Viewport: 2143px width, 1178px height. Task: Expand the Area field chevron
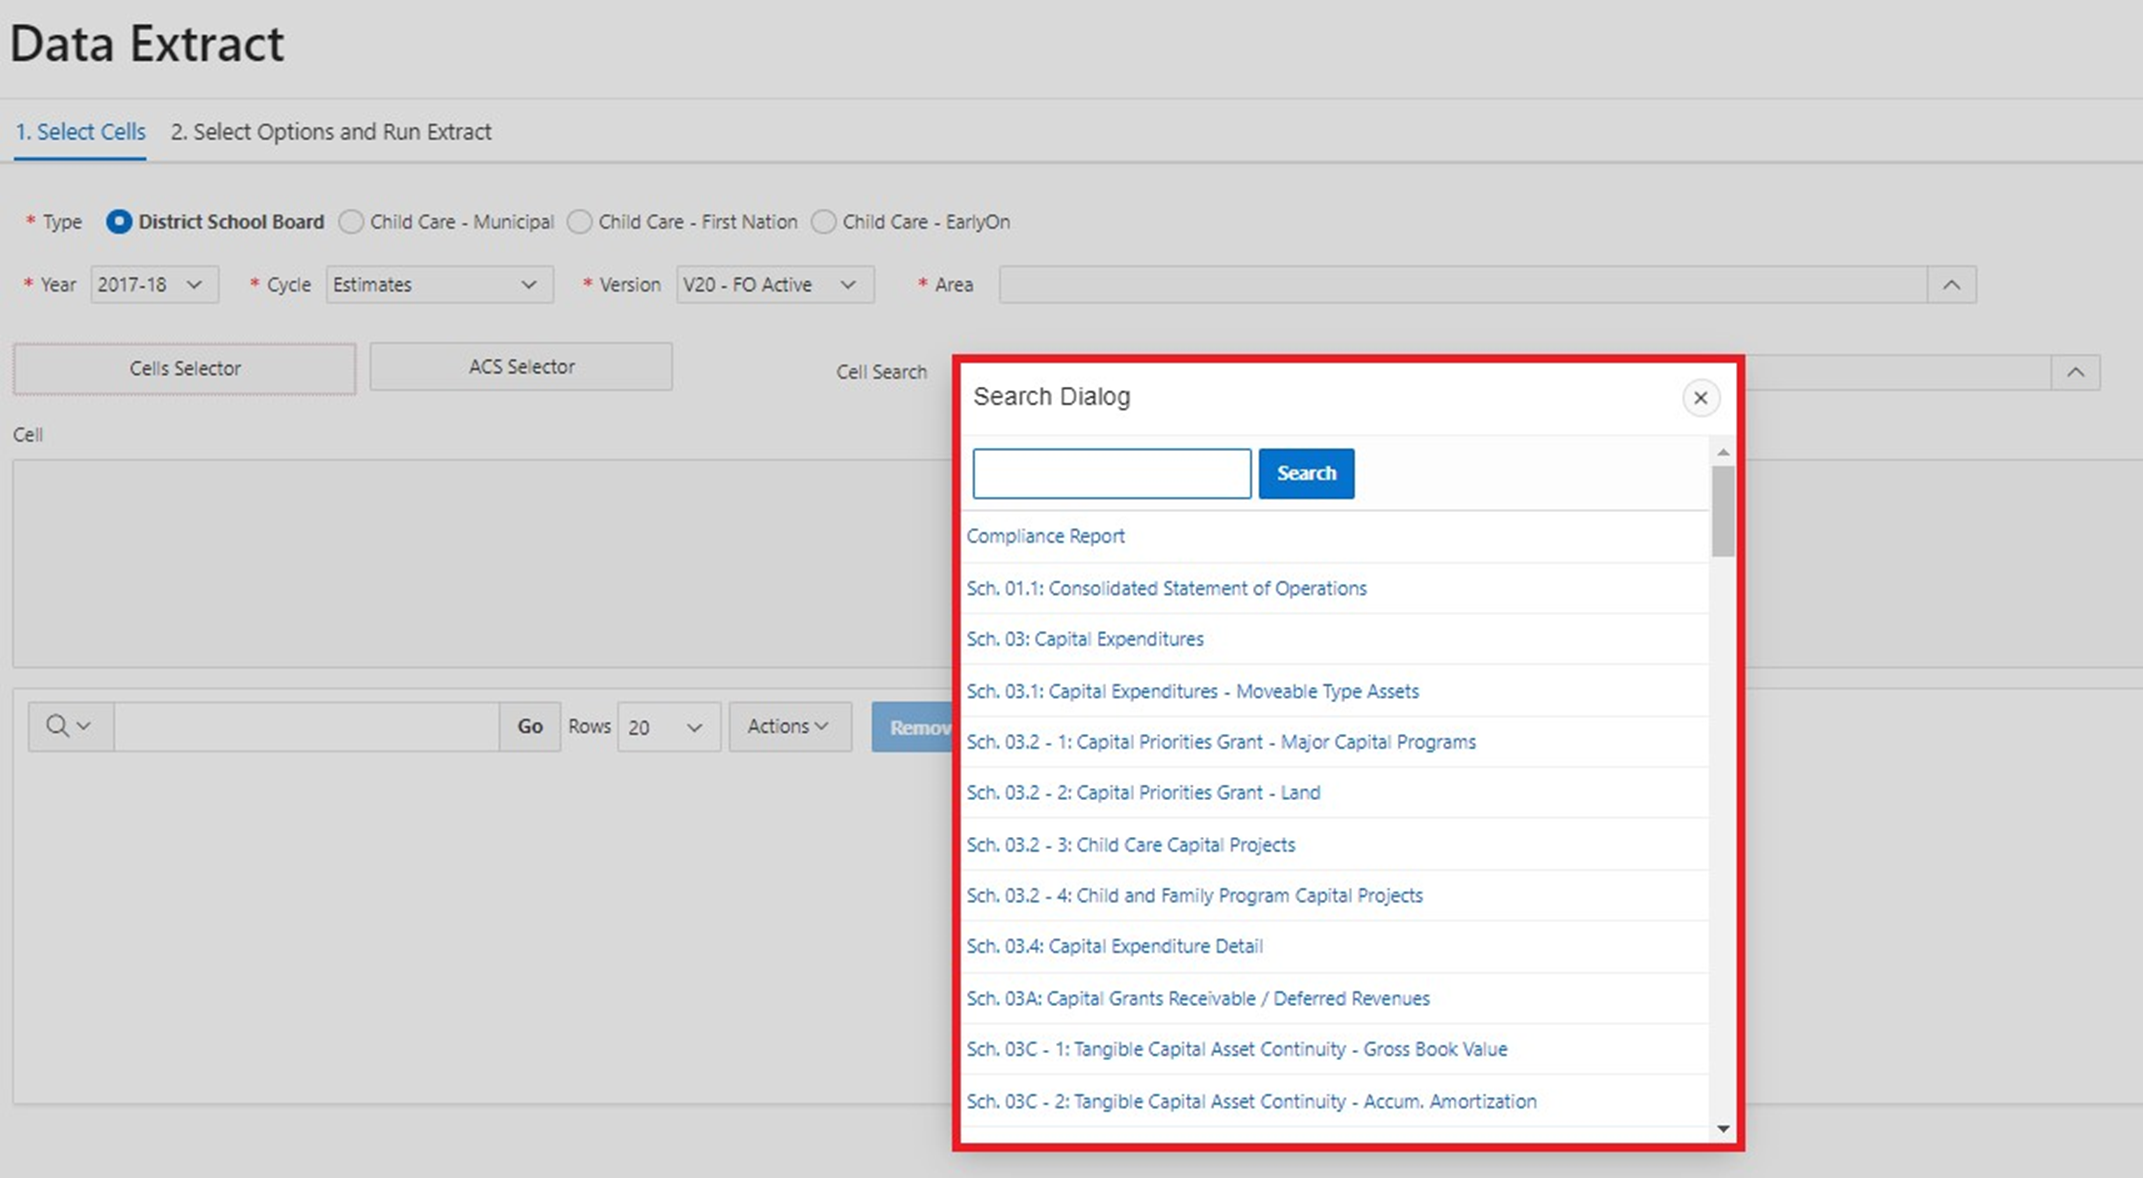[1956, 284]
